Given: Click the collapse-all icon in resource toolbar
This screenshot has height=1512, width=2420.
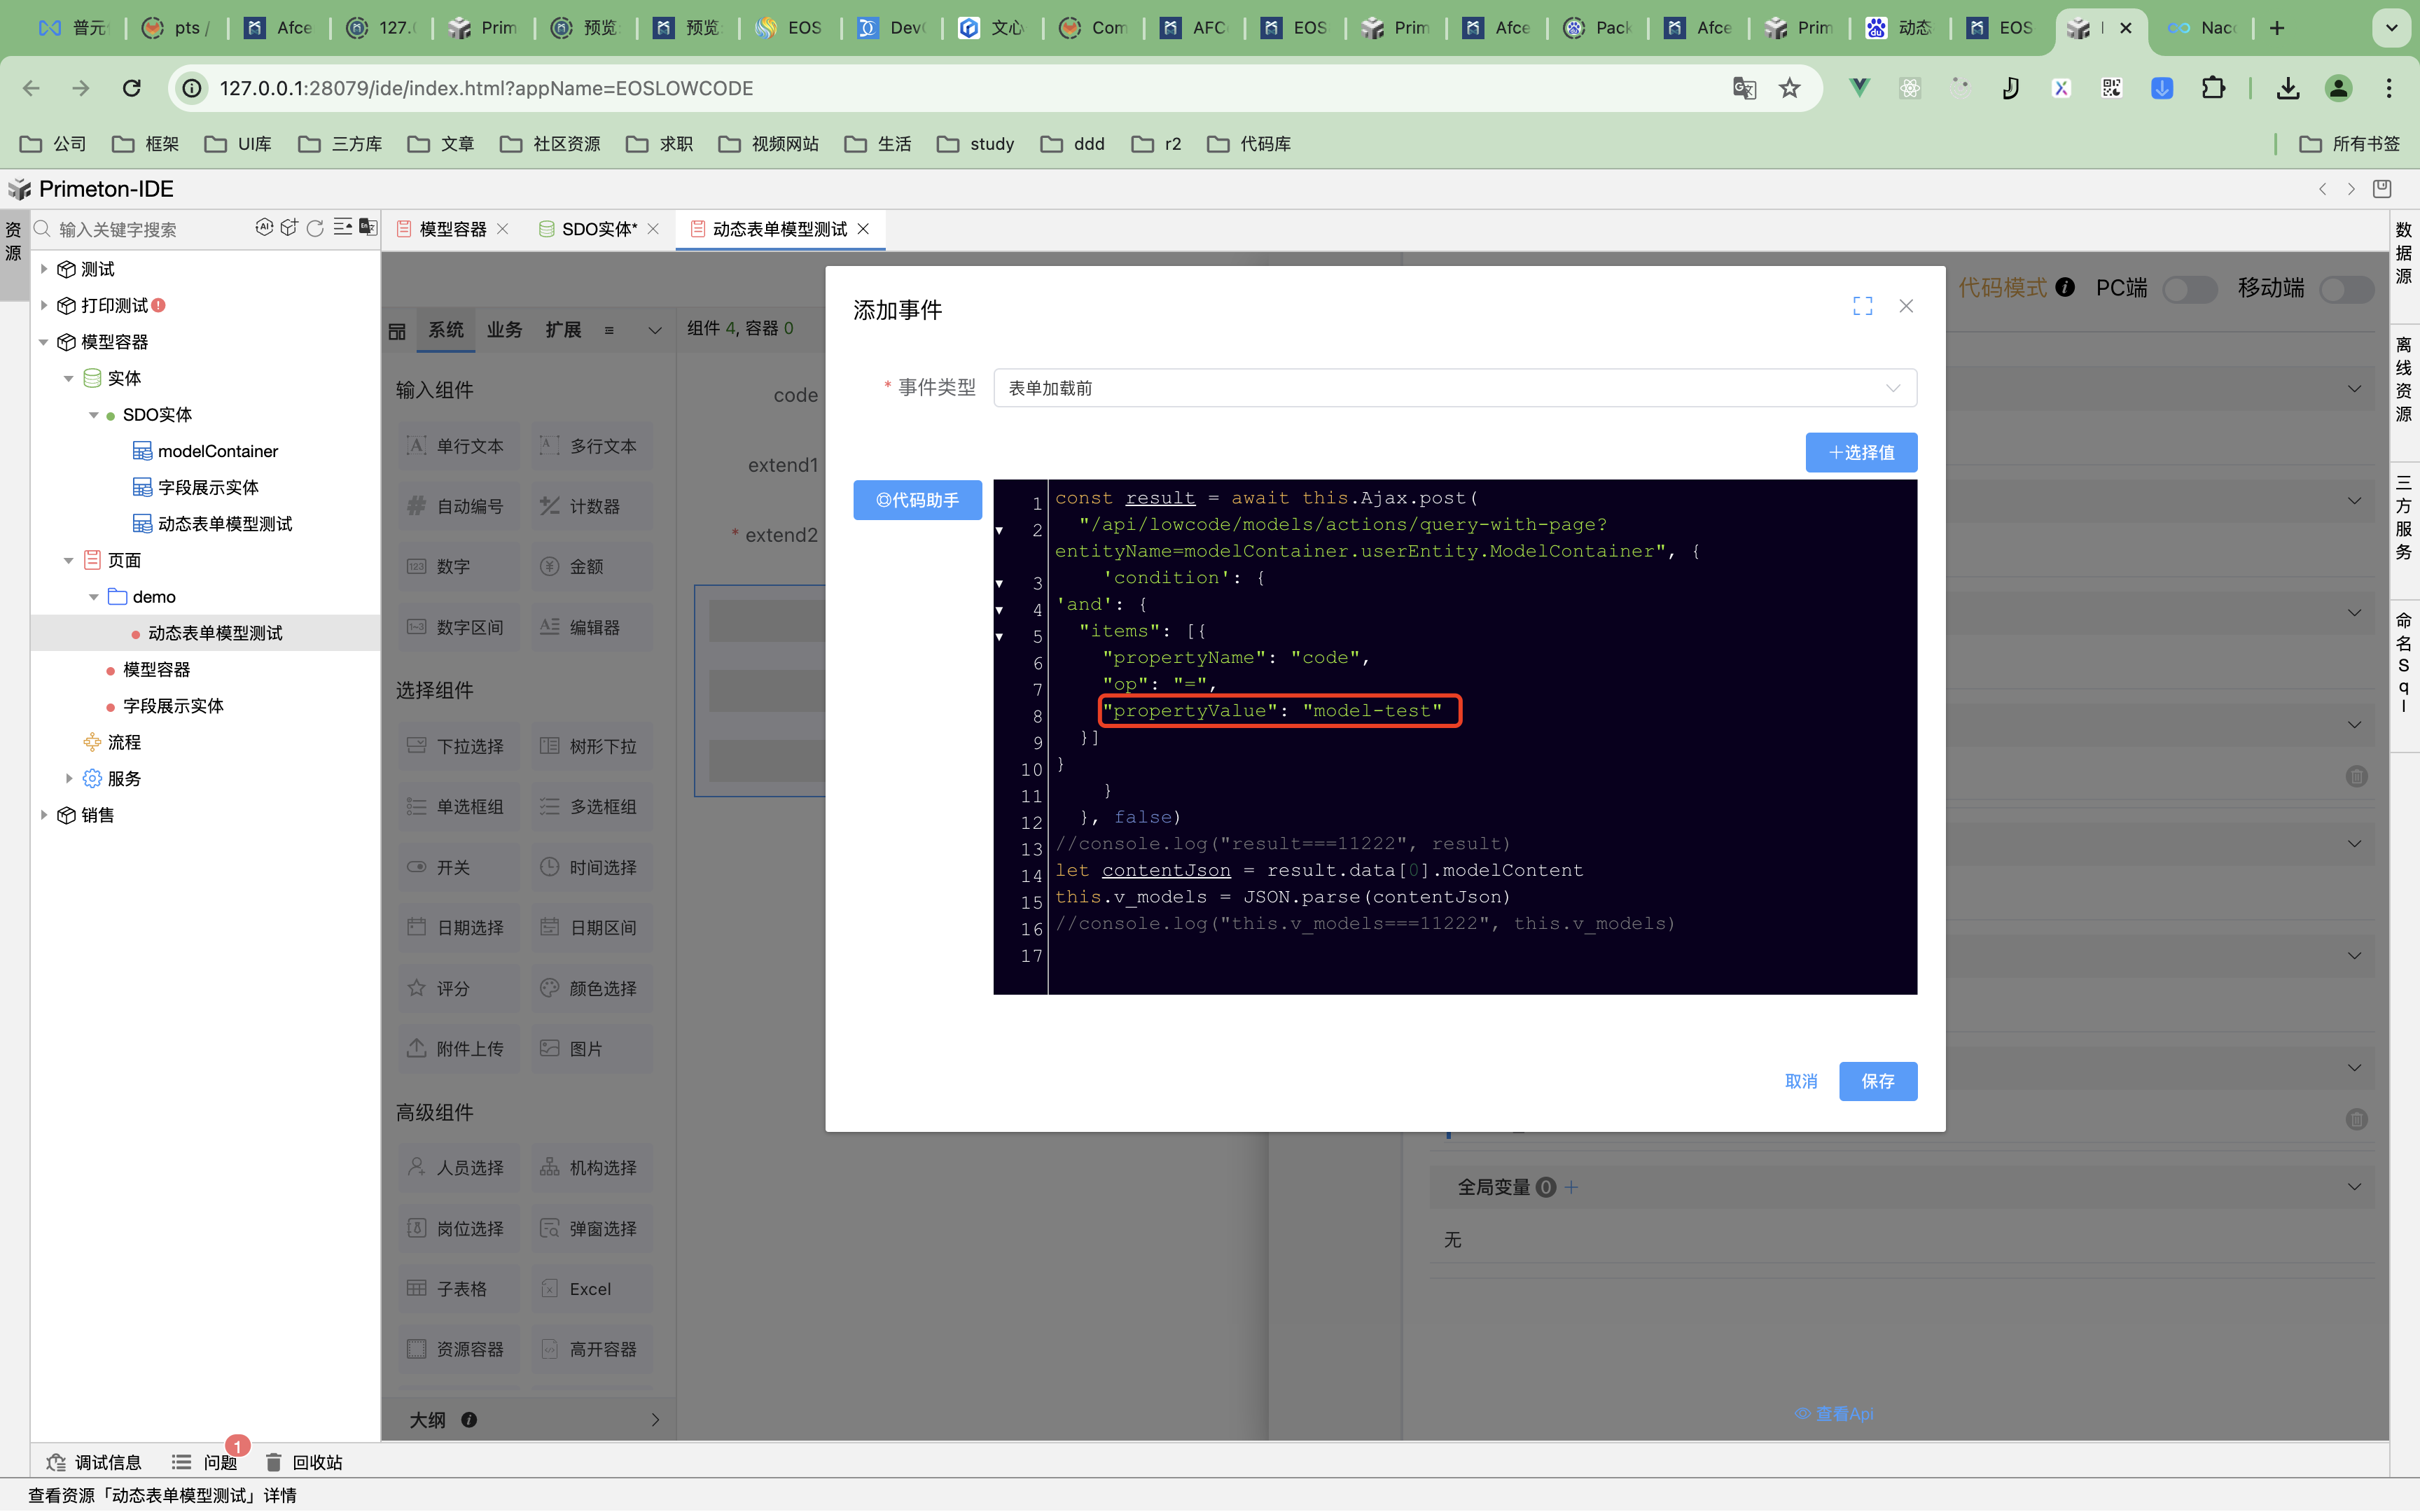Looking at the screenshot, I should [342, 228].
